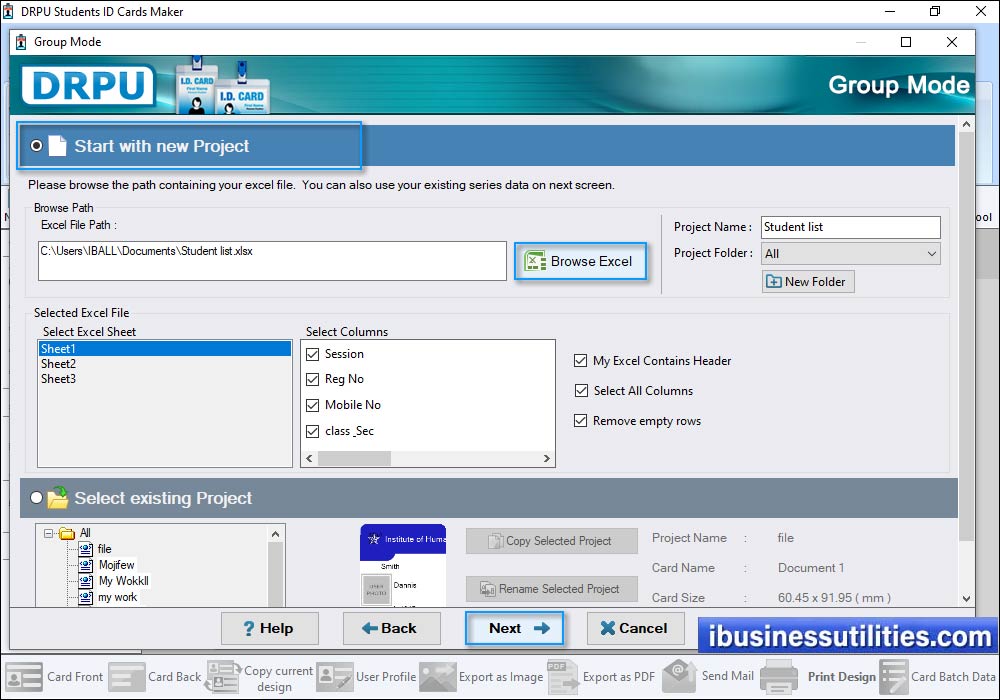Switch to Sheet3 in sheet list

[58, 379]
